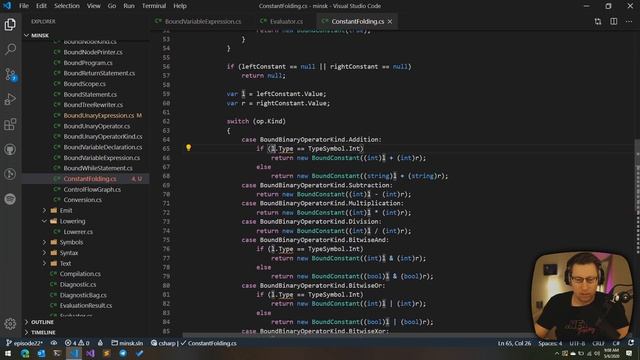Open Telegram from the taskbar
Image resolution: width=640 pixels, height=360 pixels.
tap(123, 353)
